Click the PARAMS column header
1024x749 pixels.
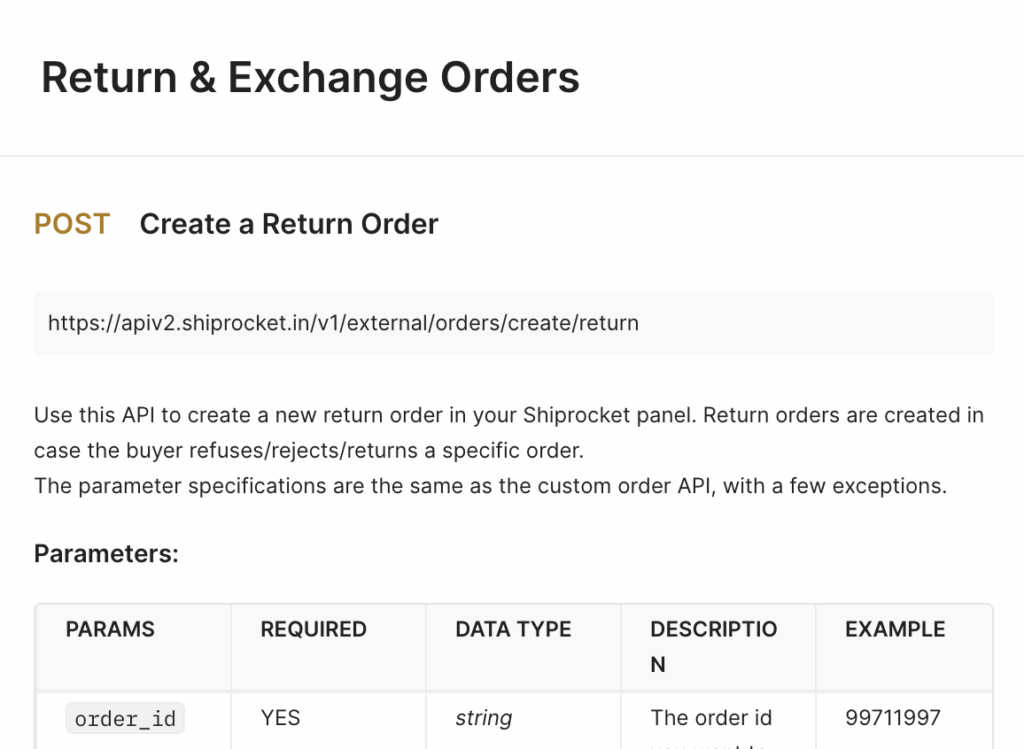110,630
